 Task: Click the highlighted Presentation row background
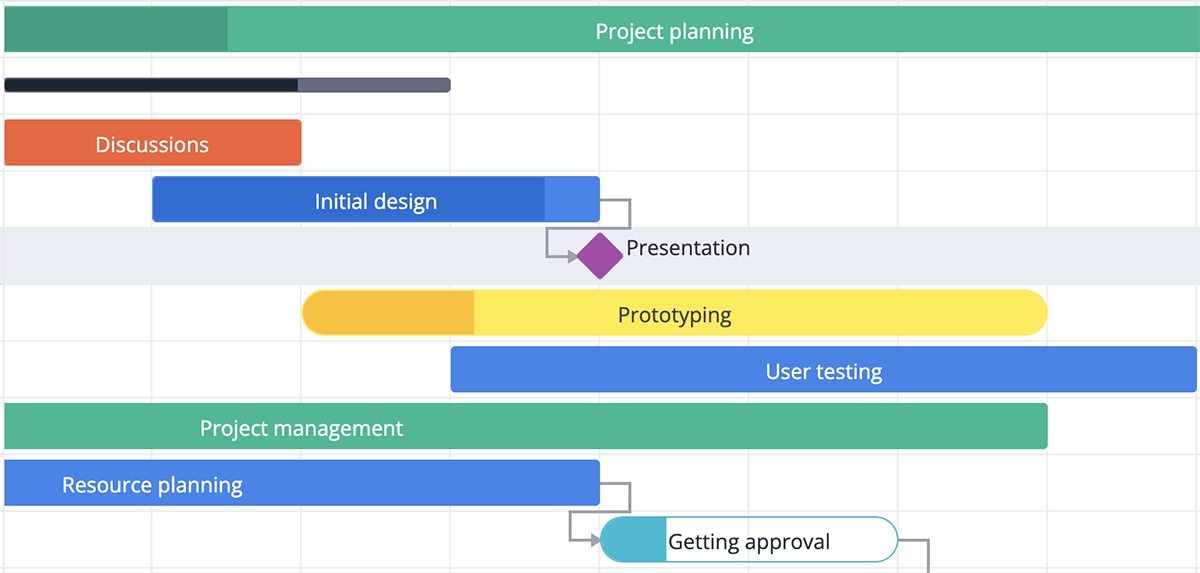pos(600,256)
